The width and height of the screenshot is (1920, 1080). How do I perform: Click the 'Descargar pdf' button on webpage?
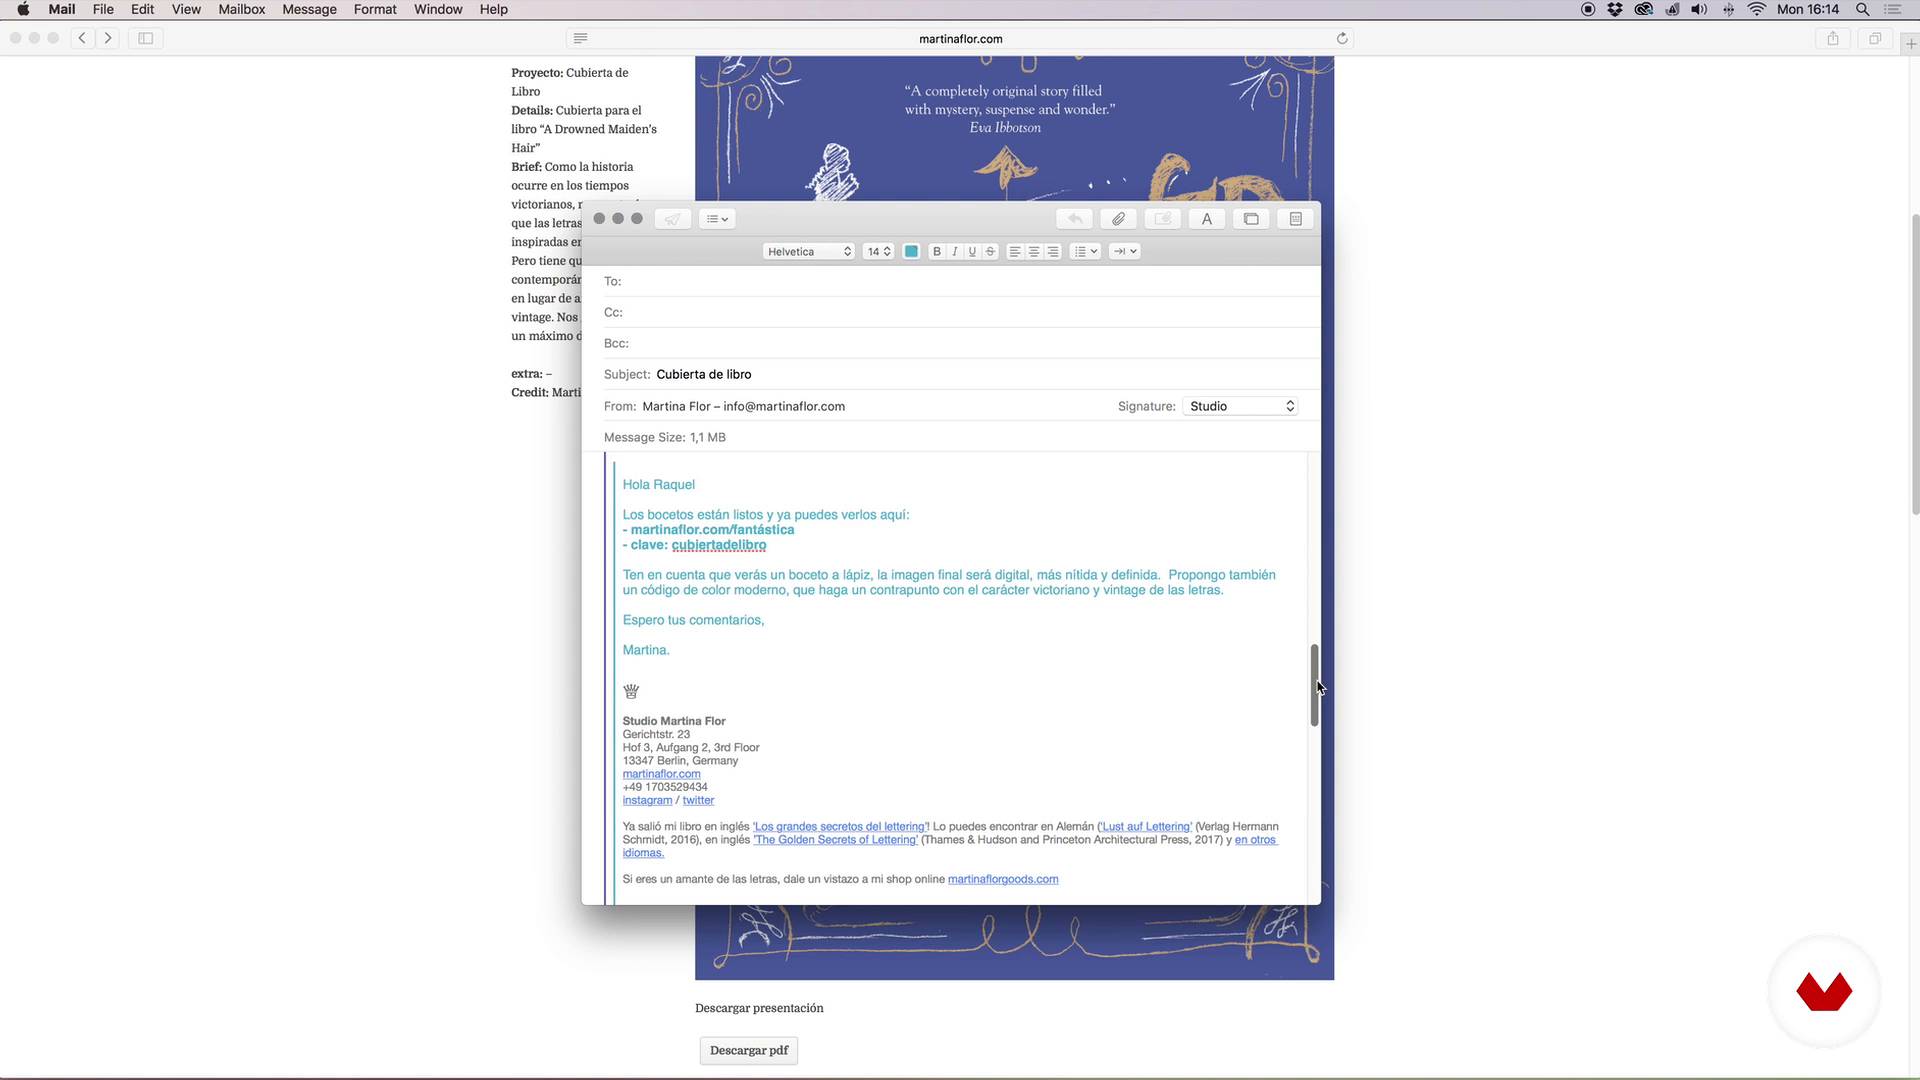click(748, 1050)
